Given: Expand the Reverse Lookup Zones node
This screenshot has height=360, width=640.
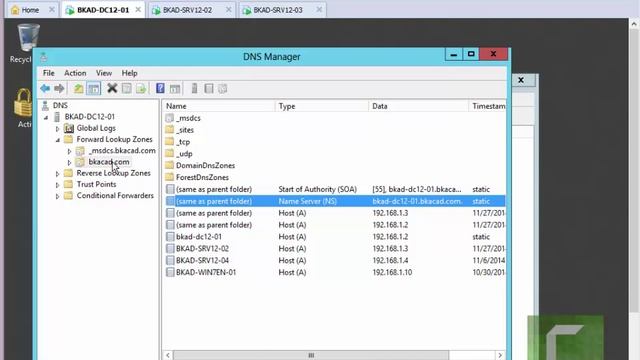Looking at the screenshot, I should 58,173.
